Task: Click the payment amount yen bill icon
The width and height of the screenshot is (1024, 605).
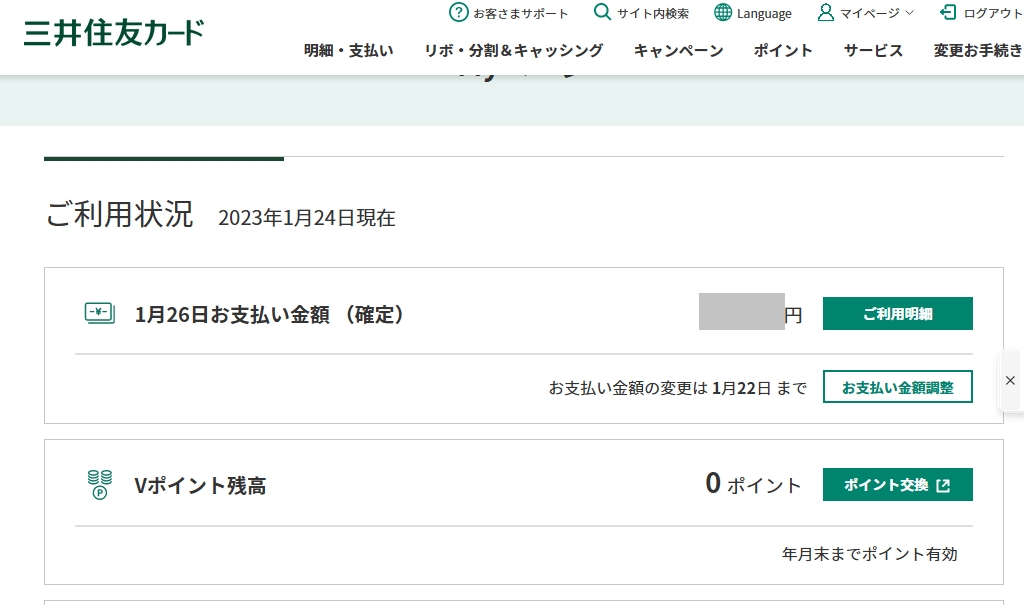Action: (99, 314)
